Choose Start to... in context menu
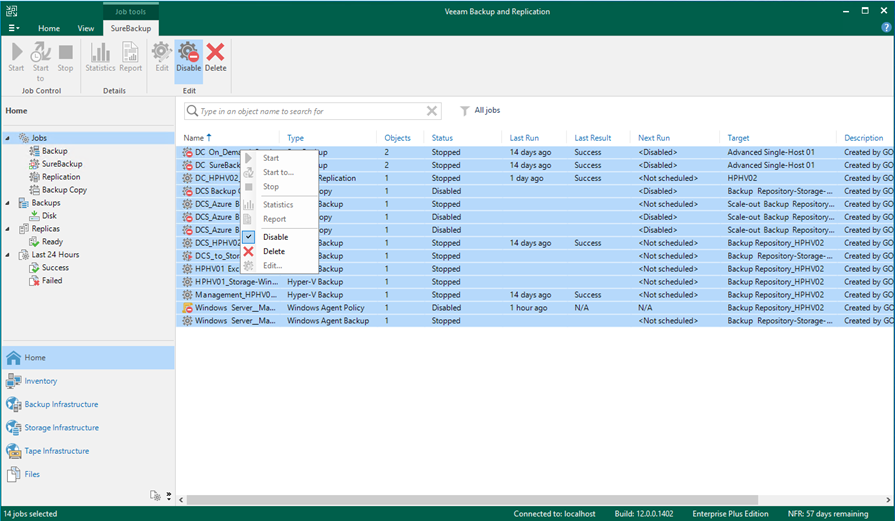Image resolution: width=895 pixels, height=521 pixels. tap(279, 172)
